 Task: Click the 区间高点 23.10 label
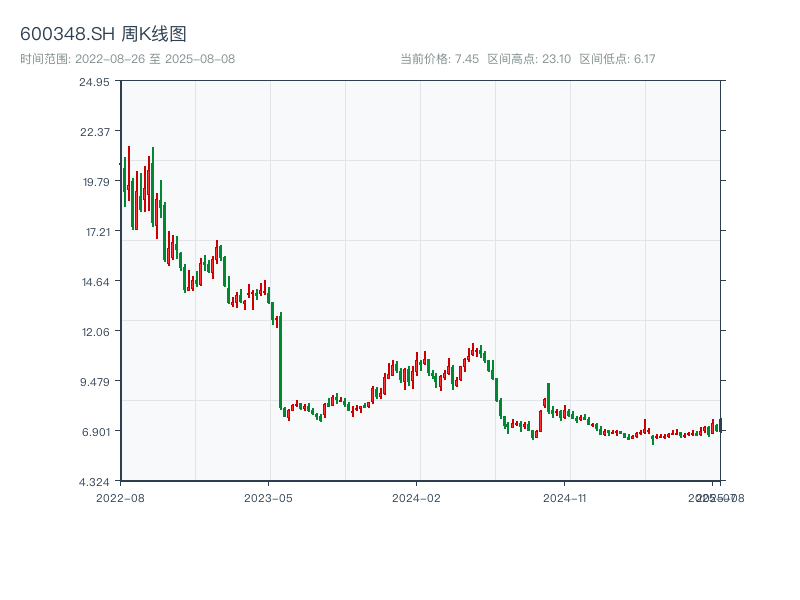pyautogui.click(x=529, y=59)
